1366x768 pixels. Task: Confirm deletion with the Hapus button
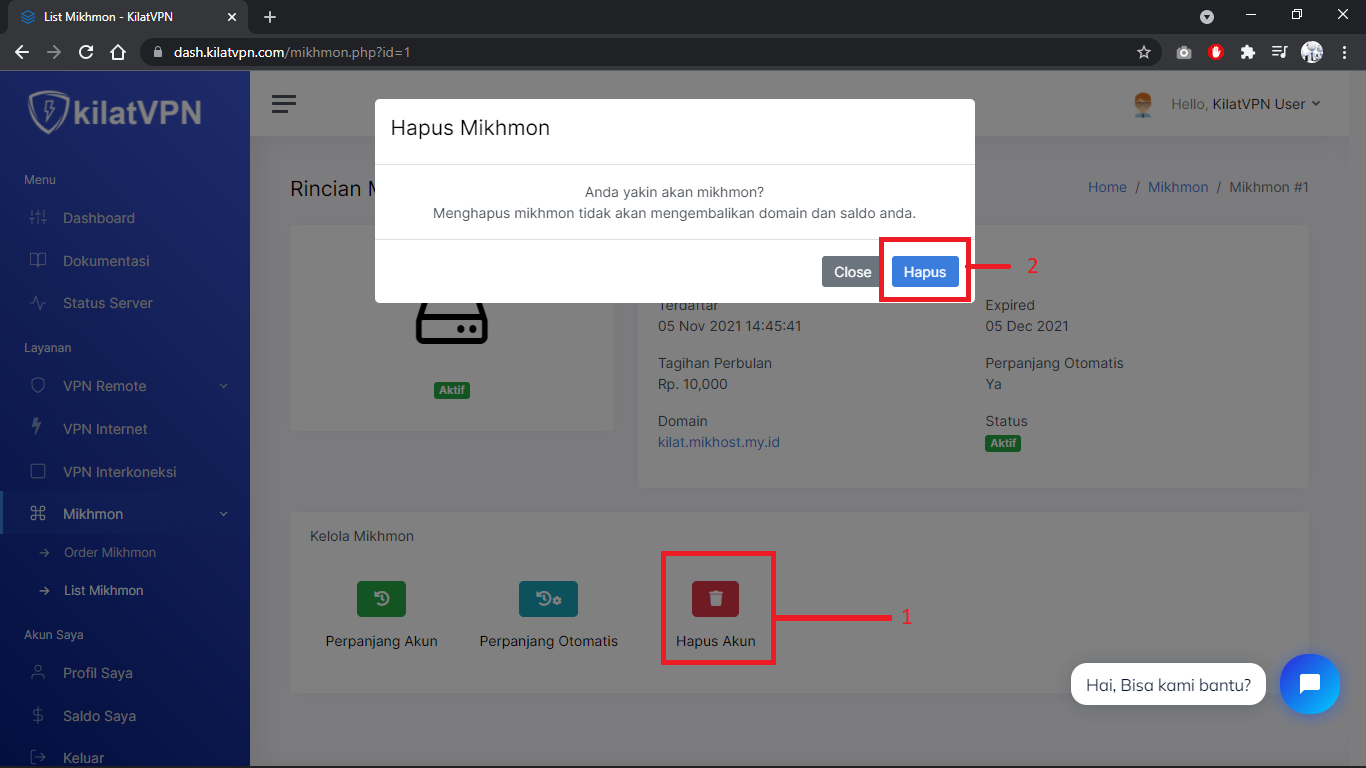(925, 272)
